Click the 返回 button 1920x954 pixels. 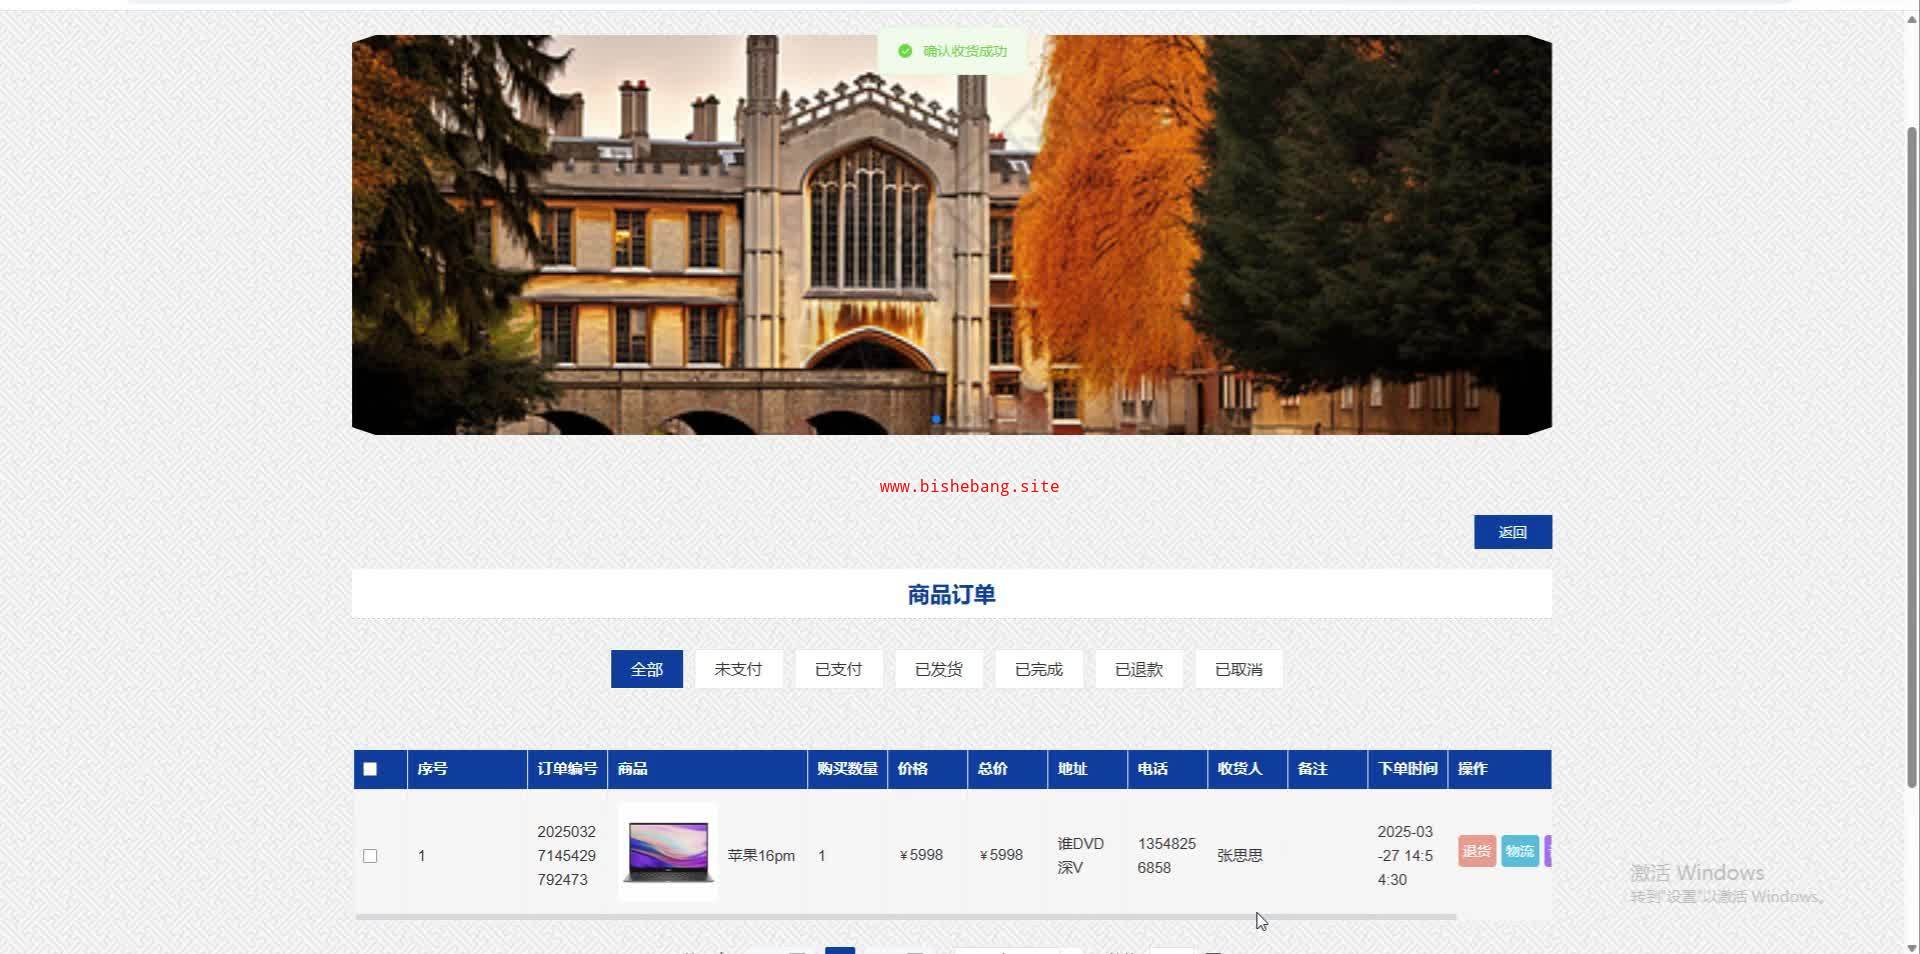coord(1512,532)
